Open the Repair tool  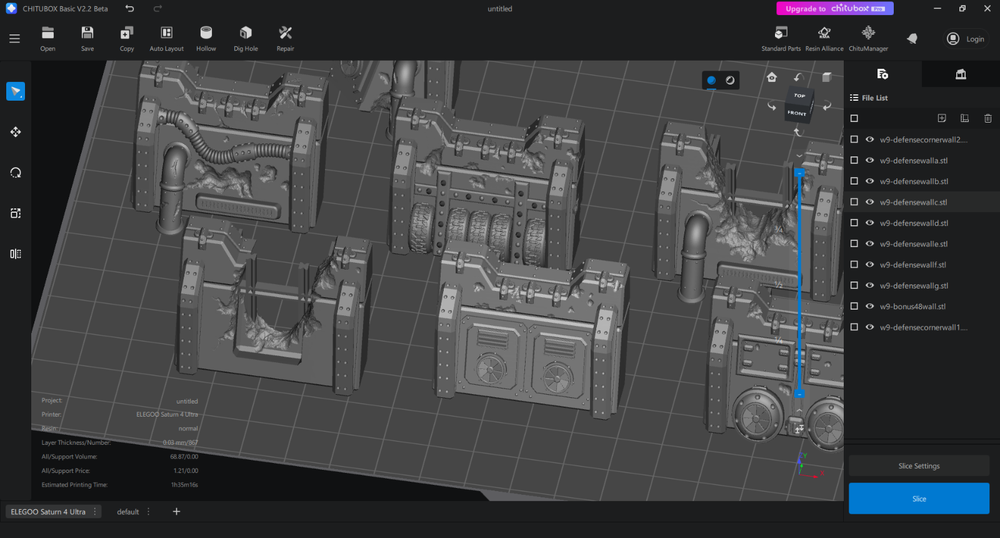coord(285,38)
